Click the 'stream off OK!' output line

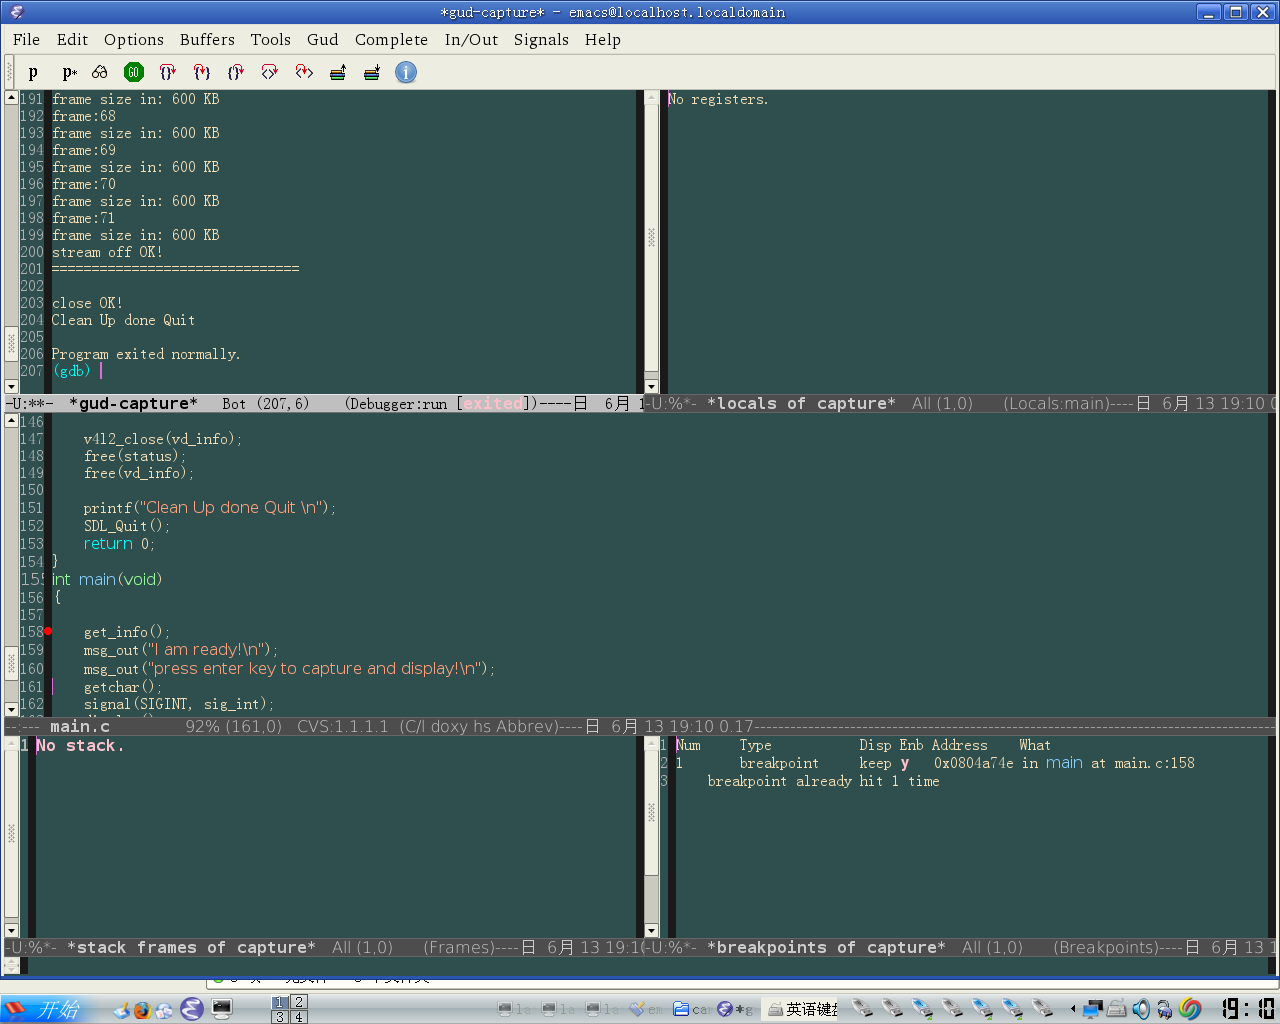pyautogui.click(x=107, y=252)
